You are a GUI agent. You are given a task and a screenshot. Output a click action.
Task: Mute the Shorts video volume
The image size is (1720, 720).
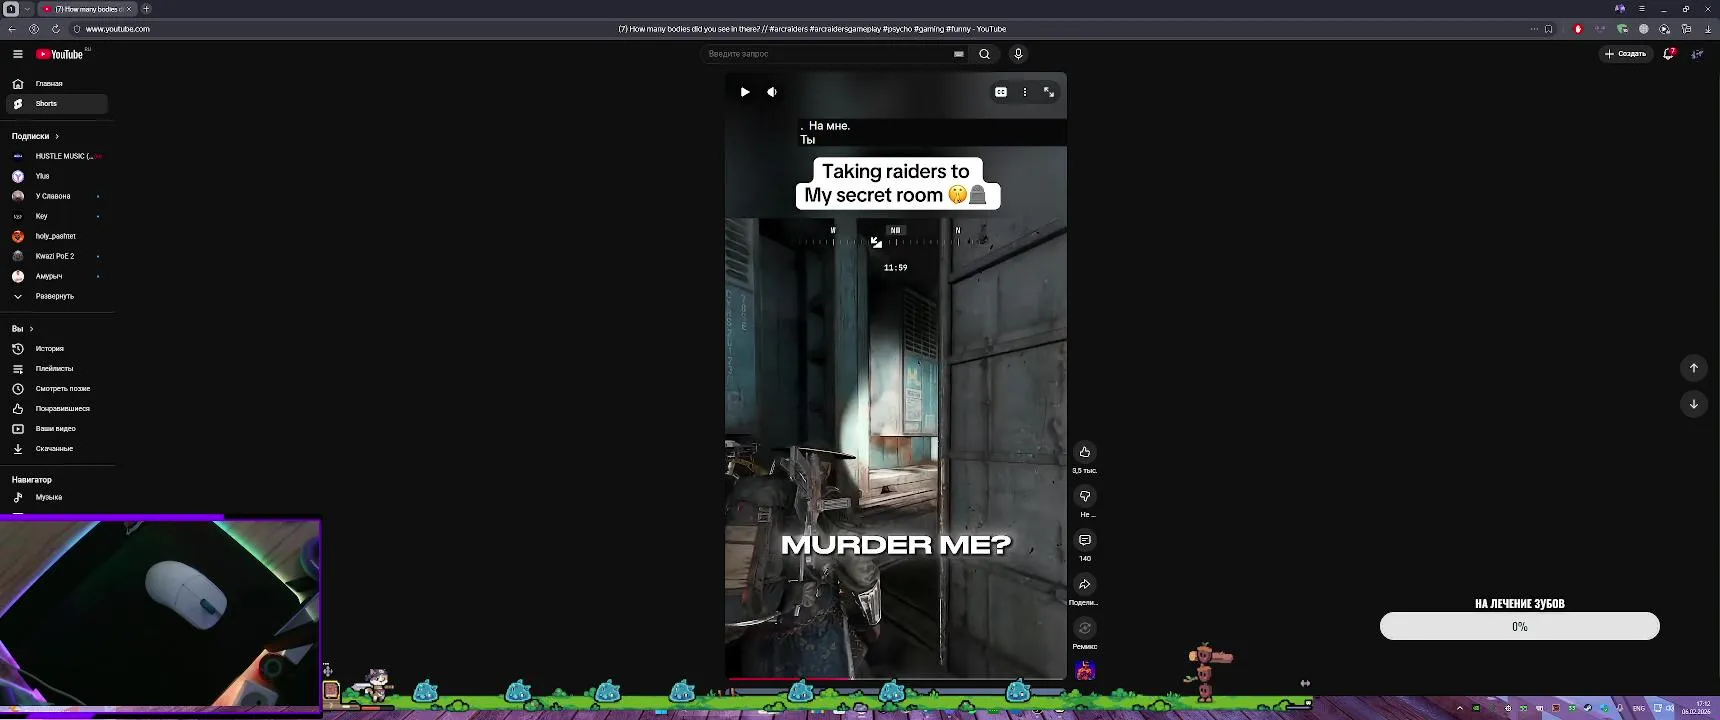[x=772, y=92]
